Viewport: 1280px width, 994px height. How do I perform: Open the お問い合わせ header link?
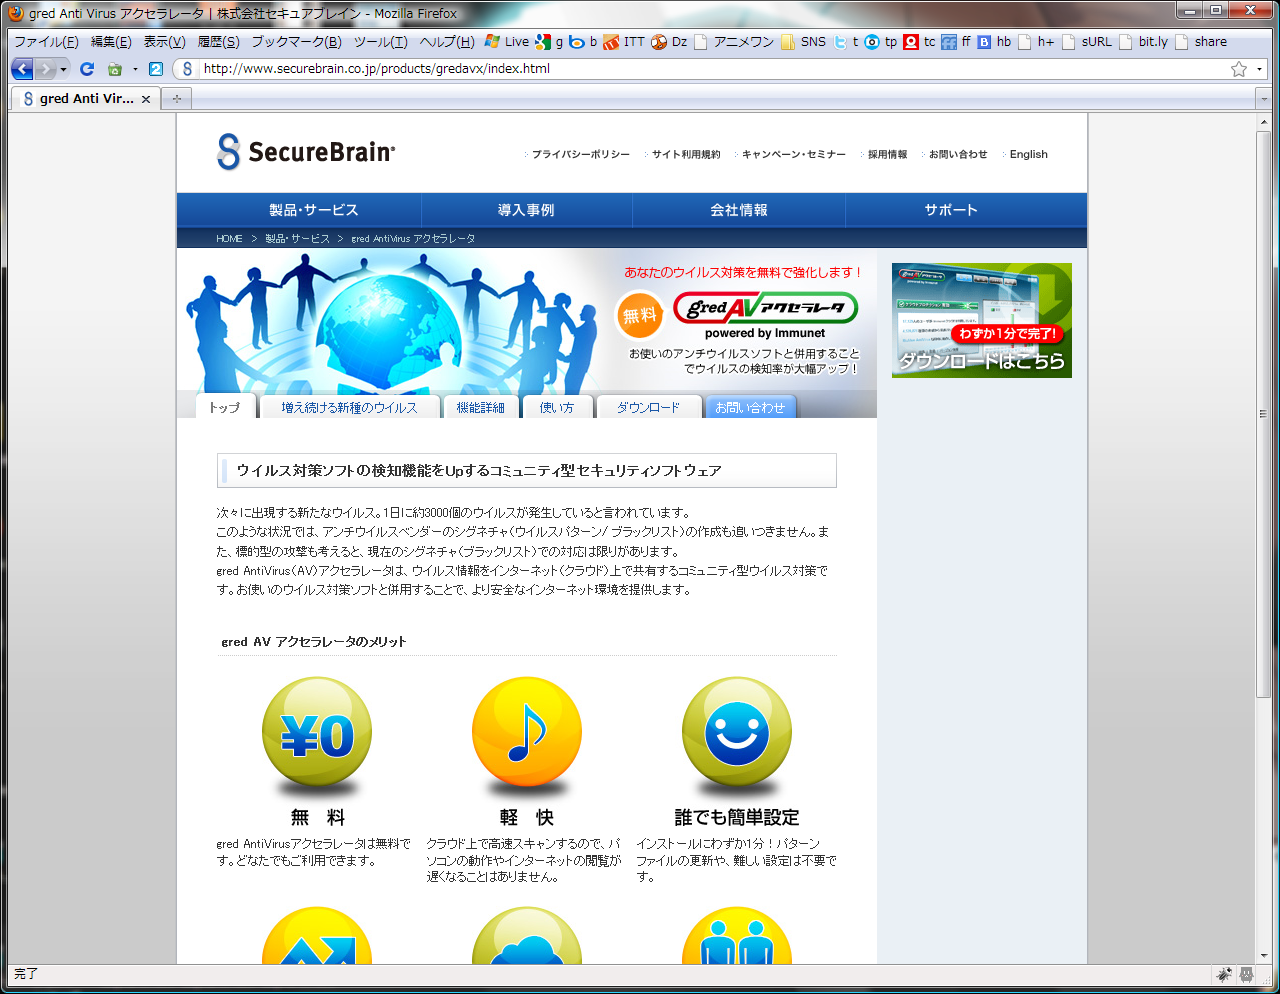pos(958,155)
